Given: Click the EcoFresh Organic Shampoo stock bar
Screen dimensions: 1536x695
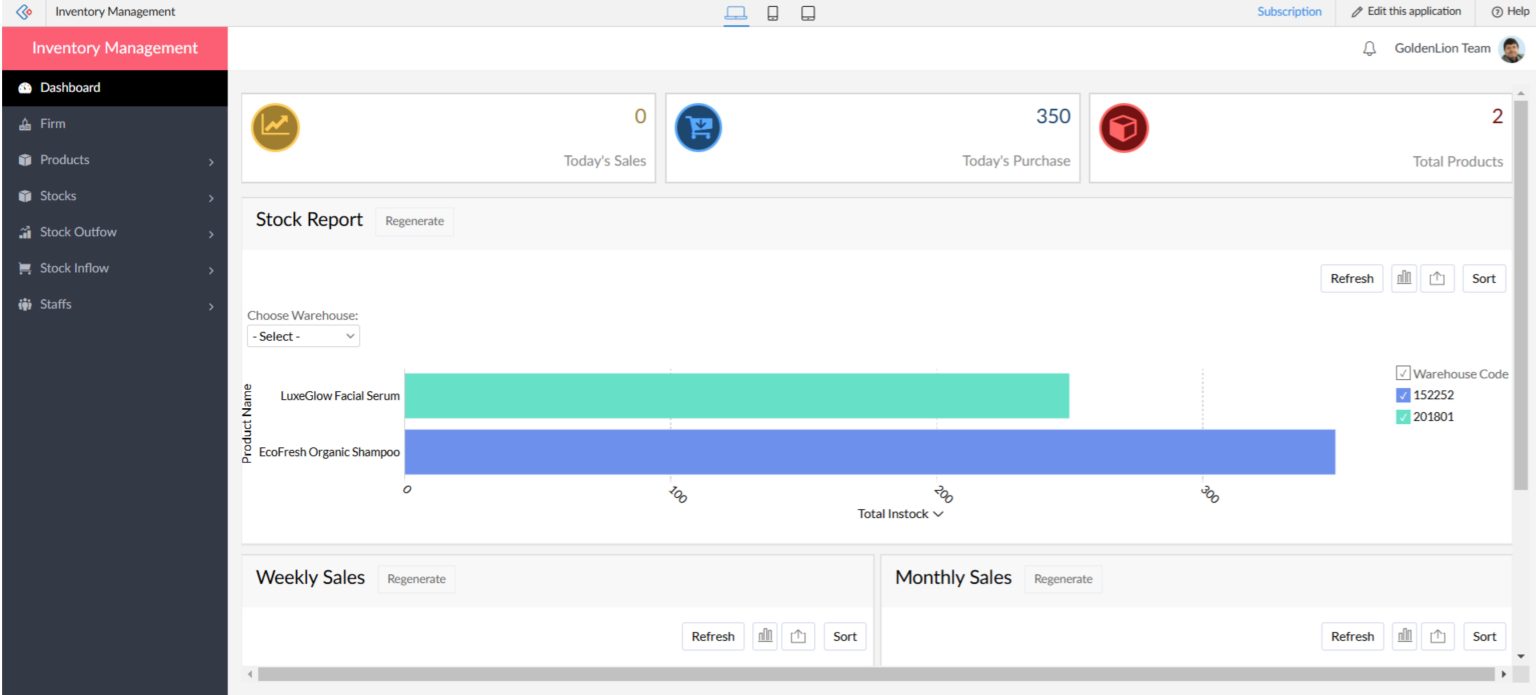Looking at the screenshot, I should (870, 451).
